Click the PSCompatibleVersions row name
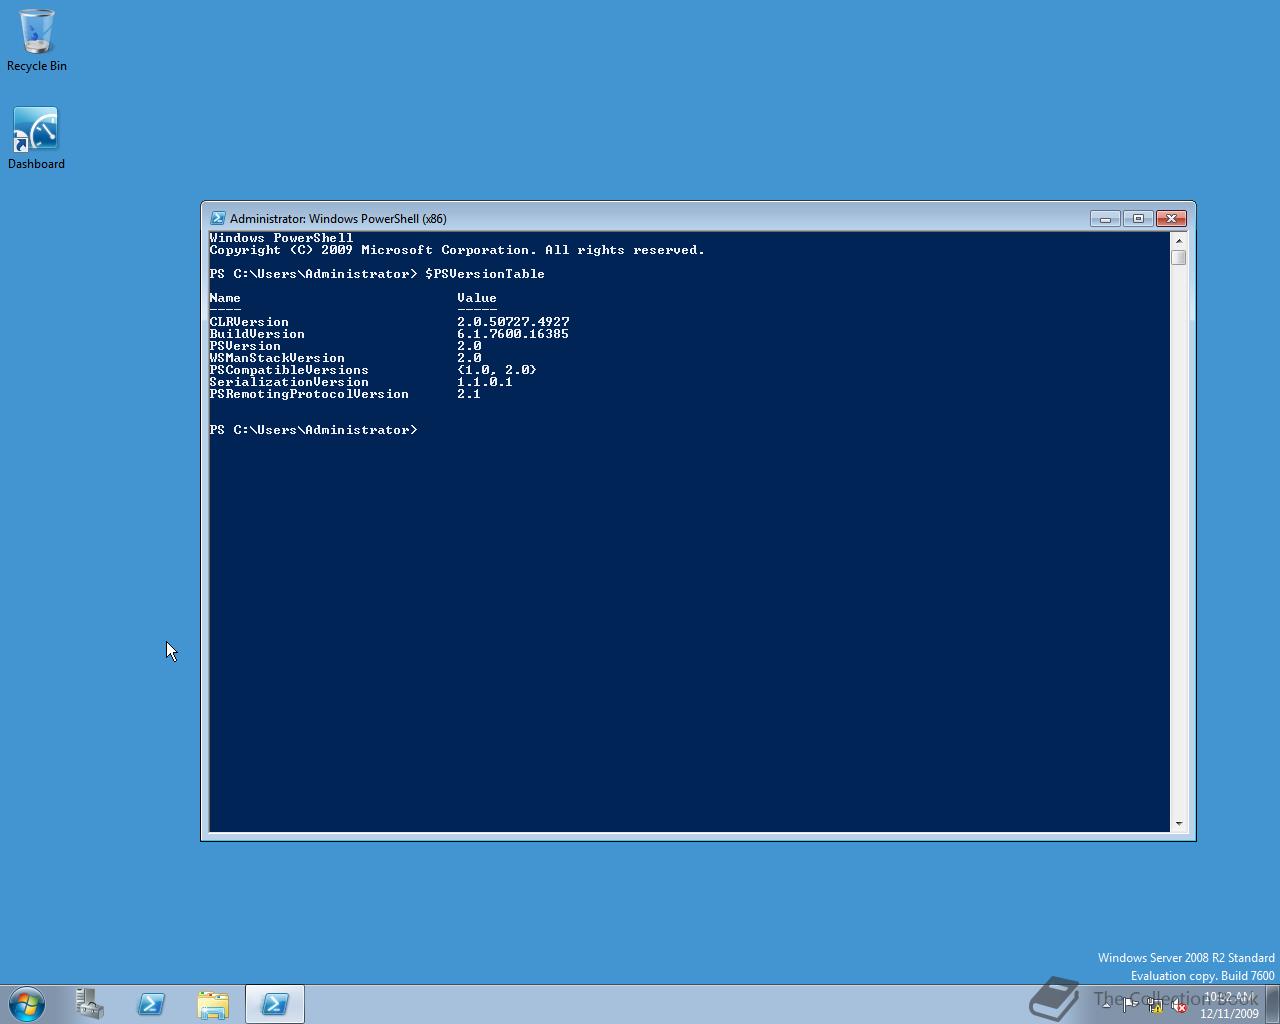Viewport: 1280px width, 1024px height. click(x=289, y=370)
